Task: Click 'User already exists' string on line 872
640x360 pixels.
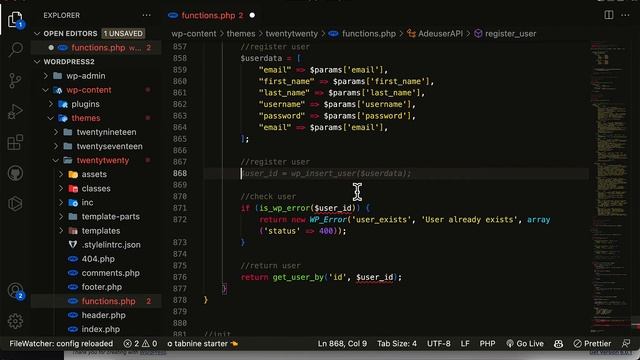Action: pos(471,220)
